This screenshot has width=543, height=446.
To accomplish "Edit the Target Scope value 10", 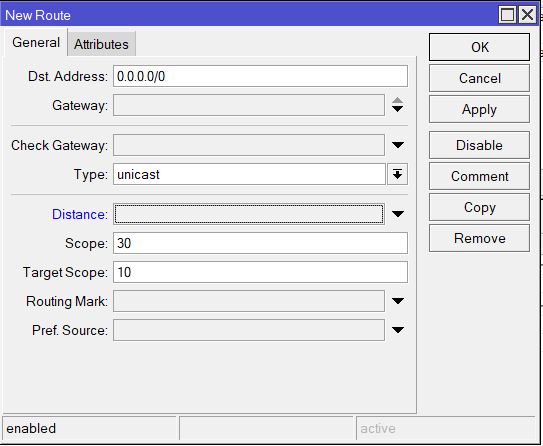I will click(260, 272).
